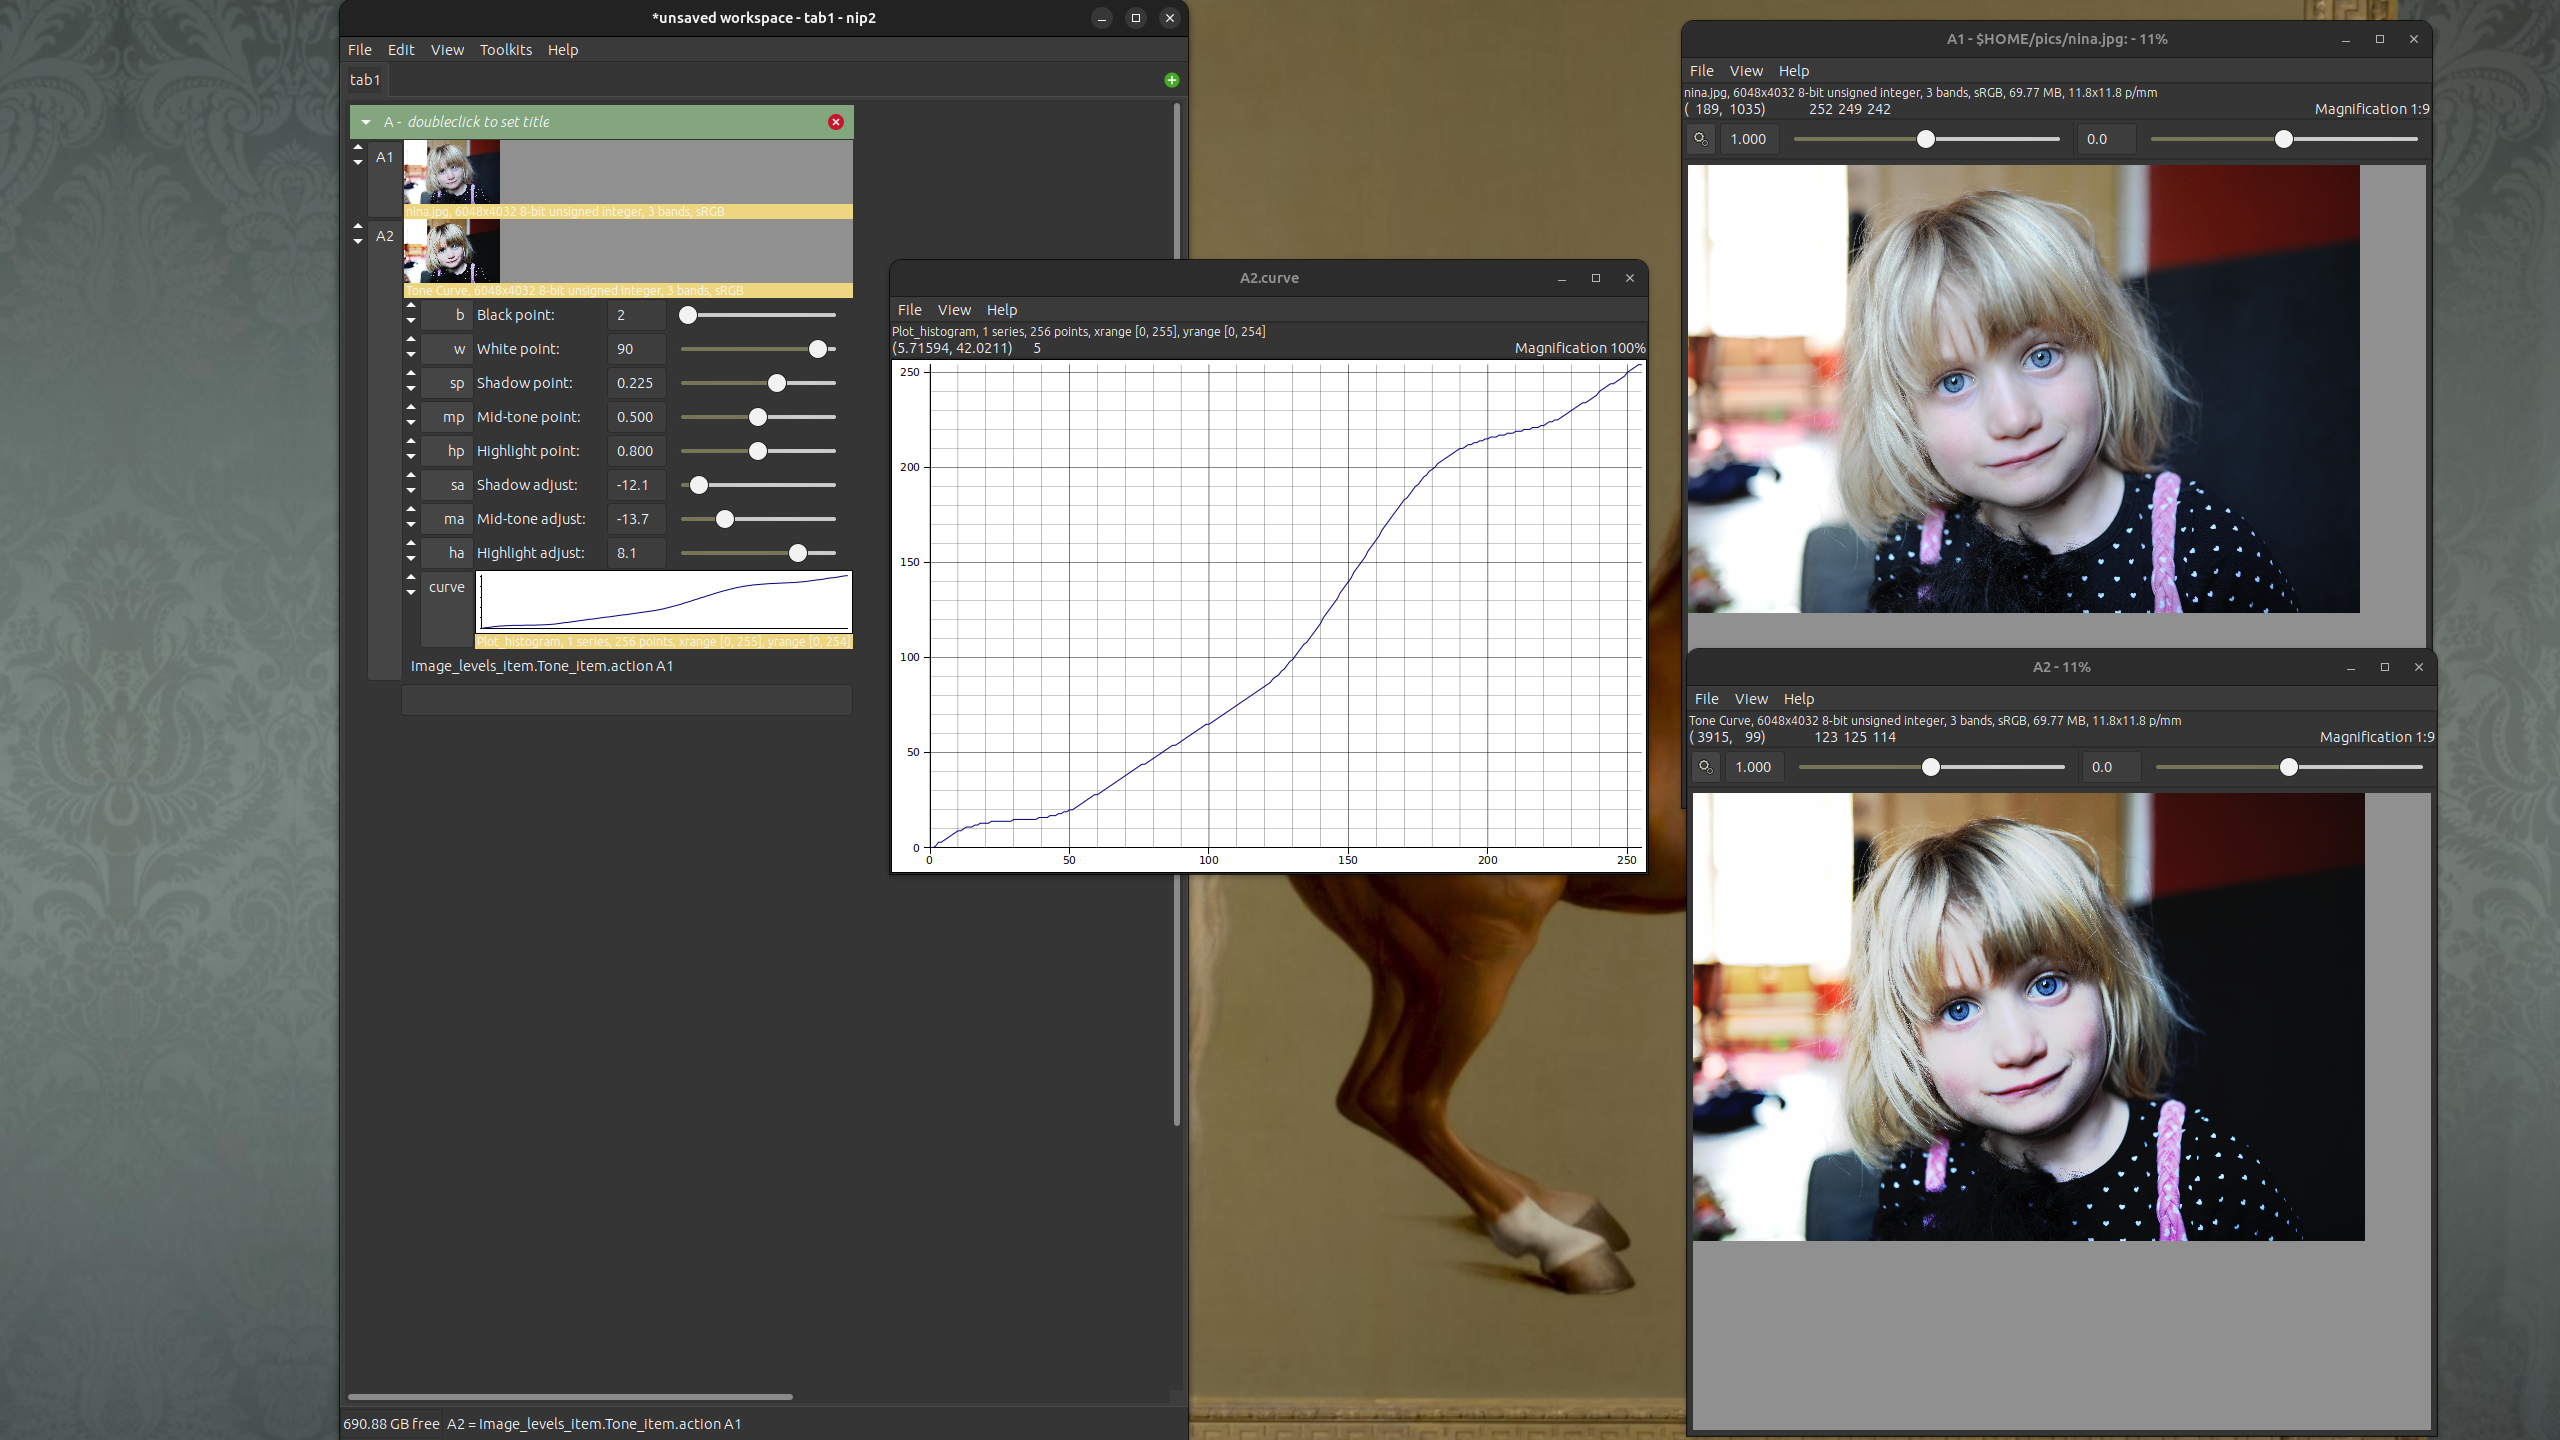Open the Toolkits menu
The image size is (2560, 1440).
point(505,49)
